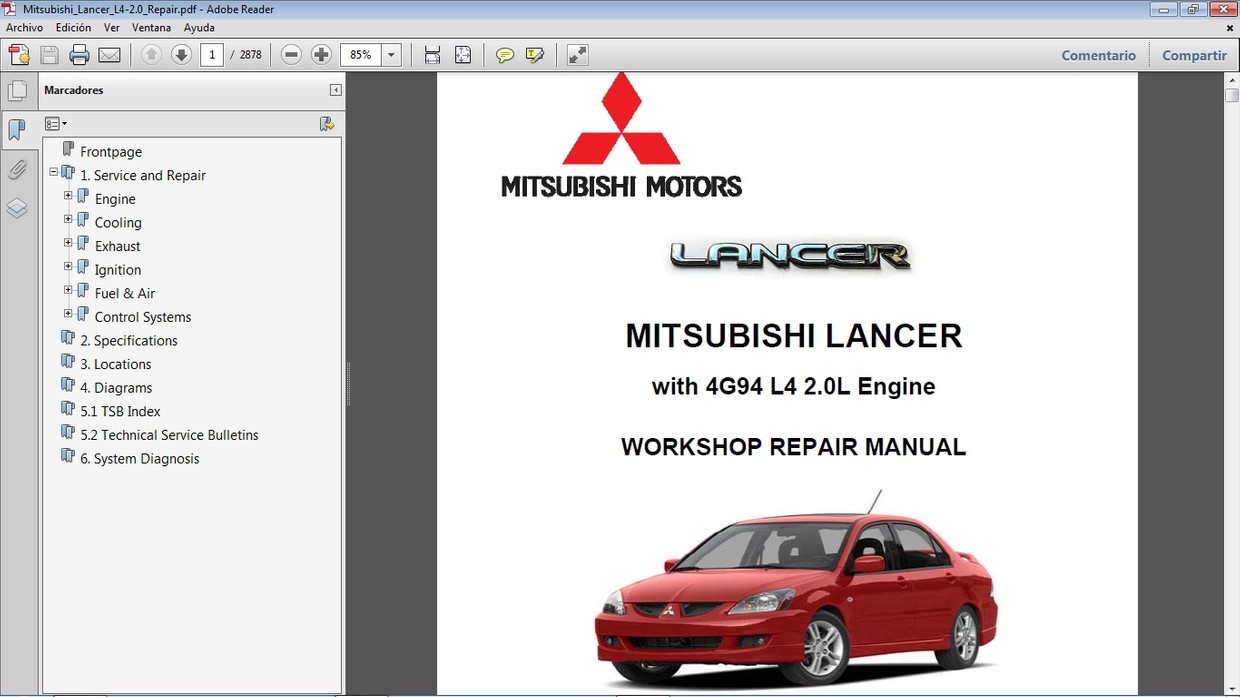Open the Comentario pane
Image resolution: width=1240 pixels, height=697 pixels.
pyautogui.click(x=1098, y=55)
